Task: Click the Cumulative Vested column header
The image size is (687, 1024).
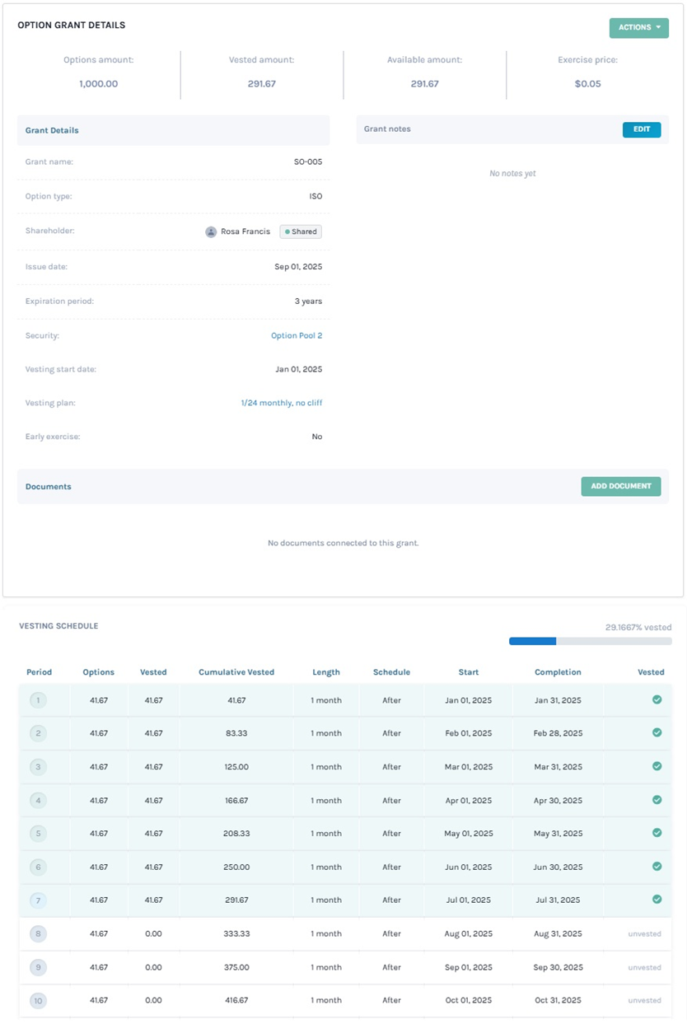Action: coord(236,673)
